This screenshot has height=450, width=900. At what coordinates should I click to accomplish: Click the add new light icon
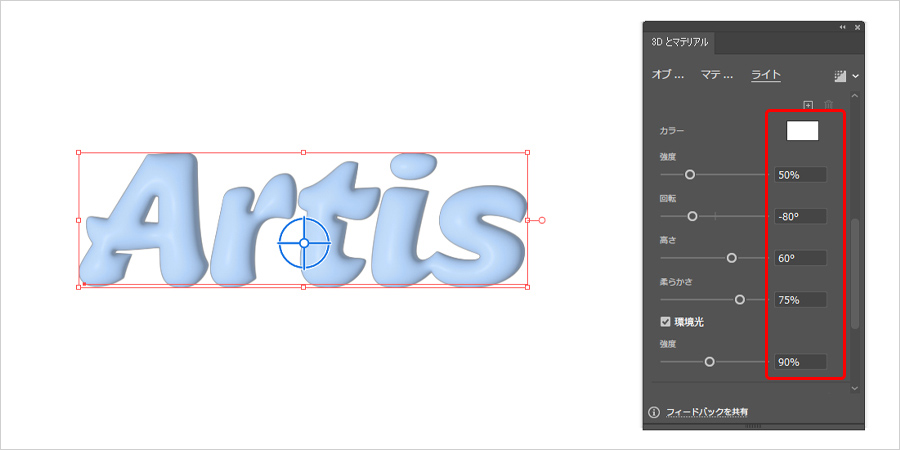click(x=808, y=105)
